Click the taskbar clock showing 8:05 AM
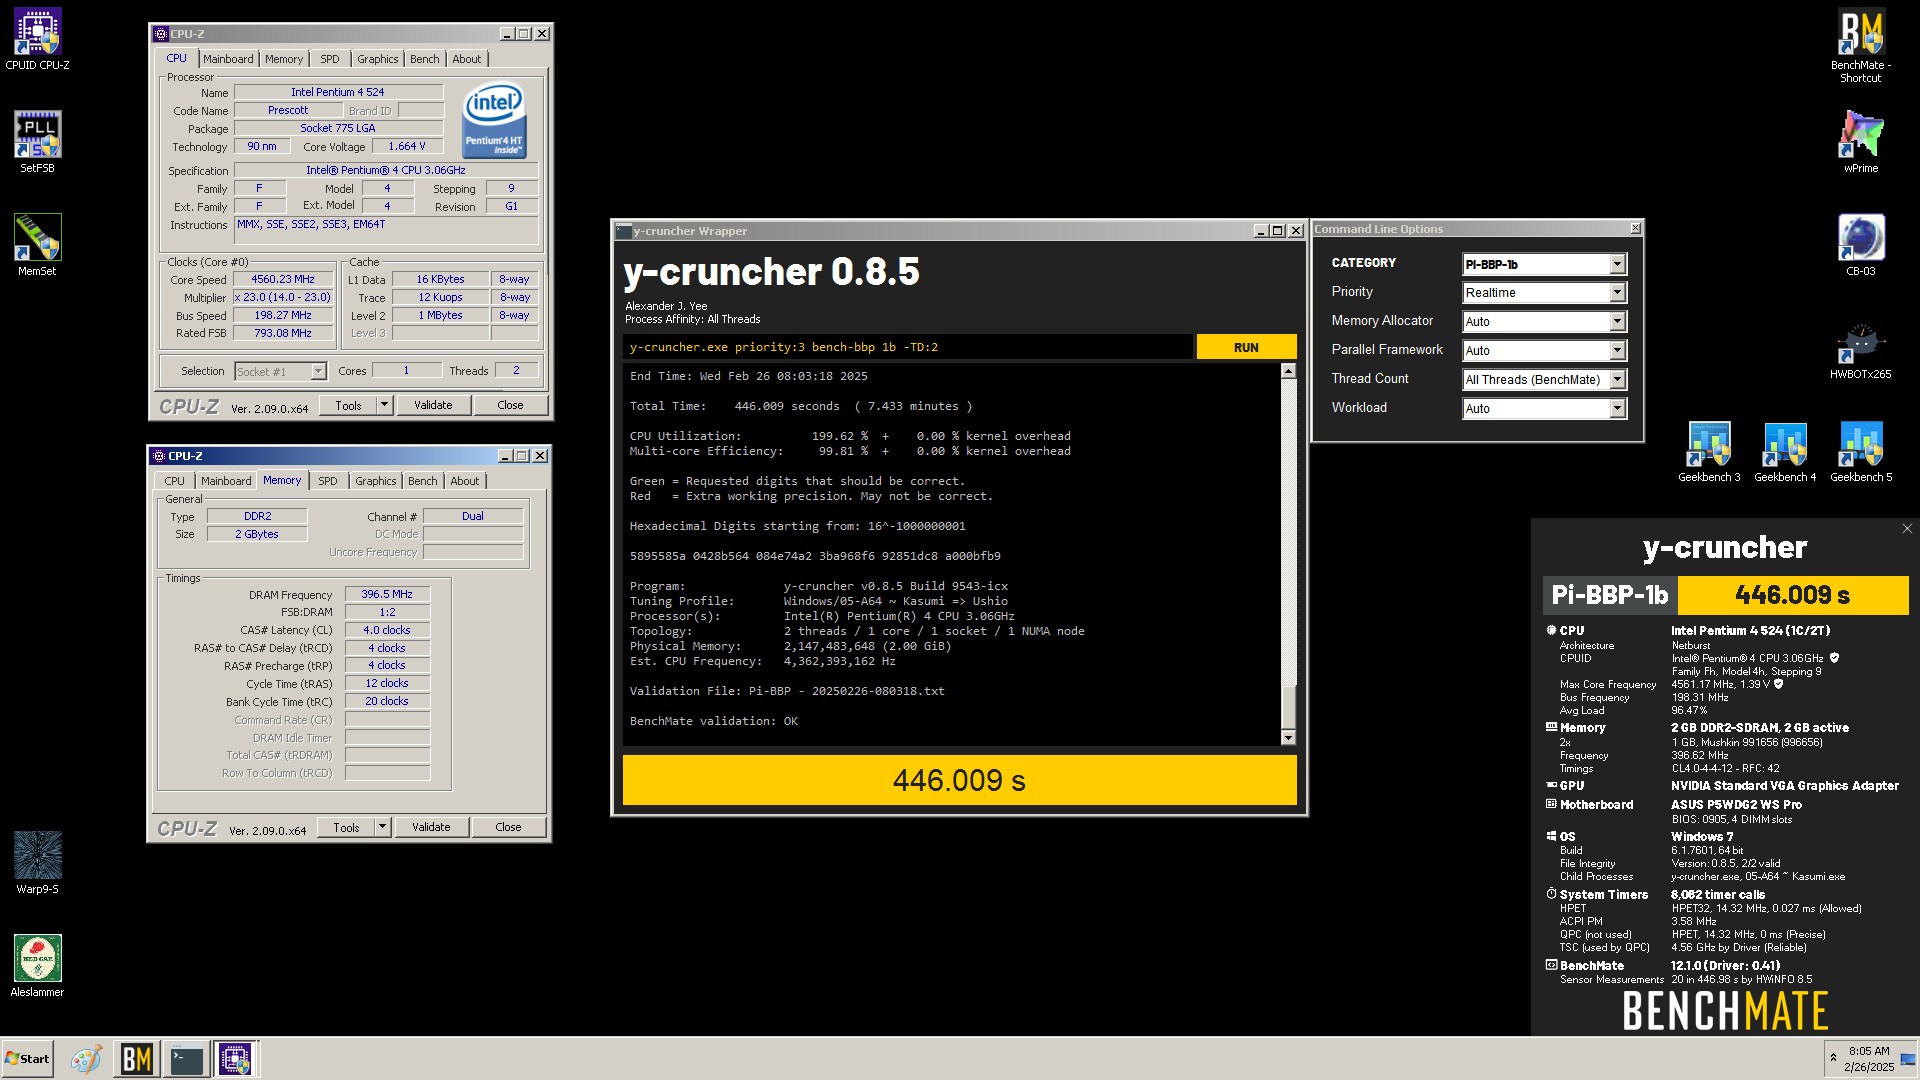The width and height of the screenshot is (1920, 1080). point(1868,1059)
